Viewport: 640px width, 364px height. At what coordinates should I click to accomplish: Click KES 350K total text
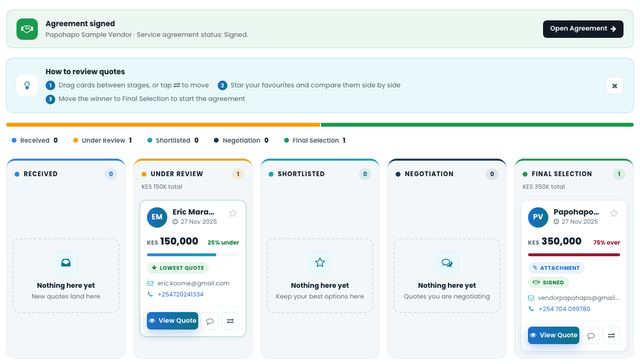point(544,187)
